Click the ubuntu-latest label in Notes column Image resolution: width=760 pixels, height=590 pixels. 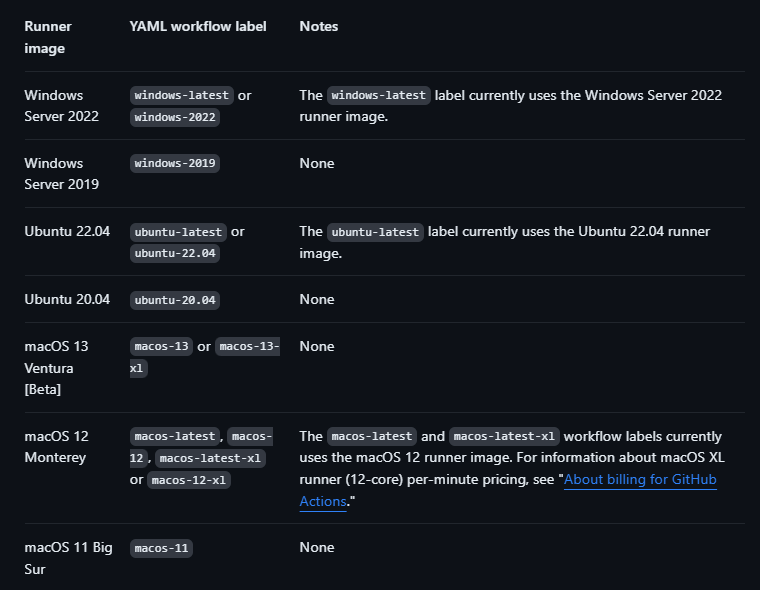click(375, 232)
